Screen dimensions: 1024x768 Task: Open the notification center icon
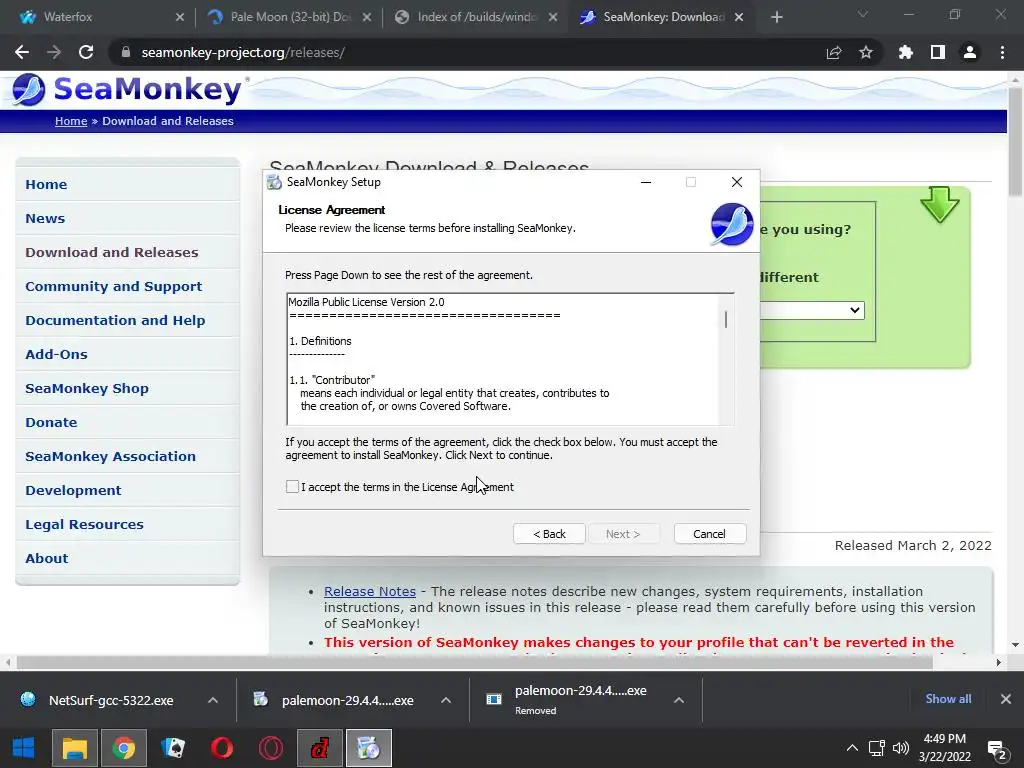(997, 749)
